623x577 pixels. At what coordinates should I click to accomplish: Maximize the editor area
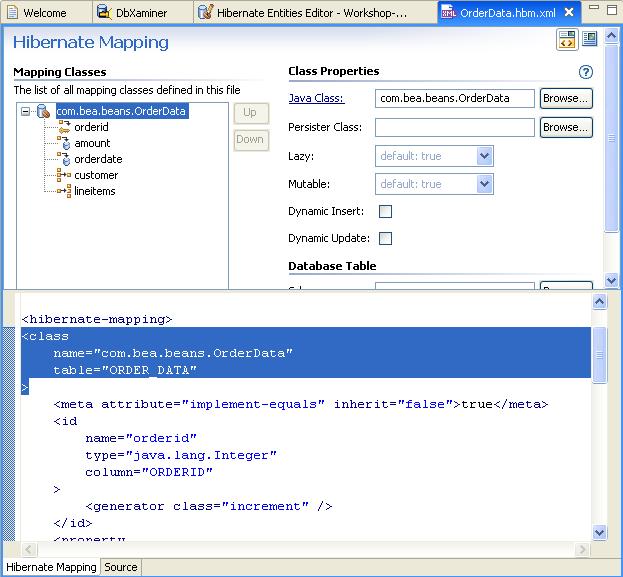[612, 10]
